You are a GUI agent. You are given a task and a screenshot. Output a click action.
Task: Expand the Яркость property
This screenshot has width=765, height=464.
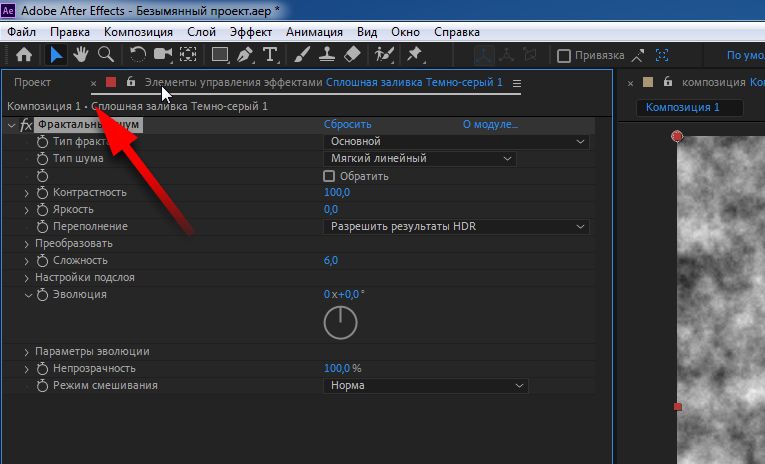[27, 210]
